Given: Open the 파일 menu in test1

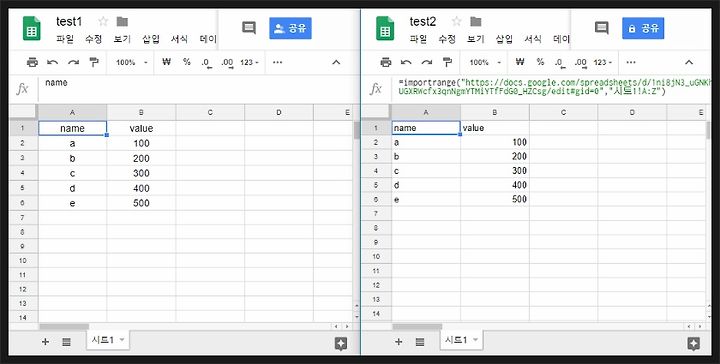Looking at the screenshot, I should click(65, 39).
